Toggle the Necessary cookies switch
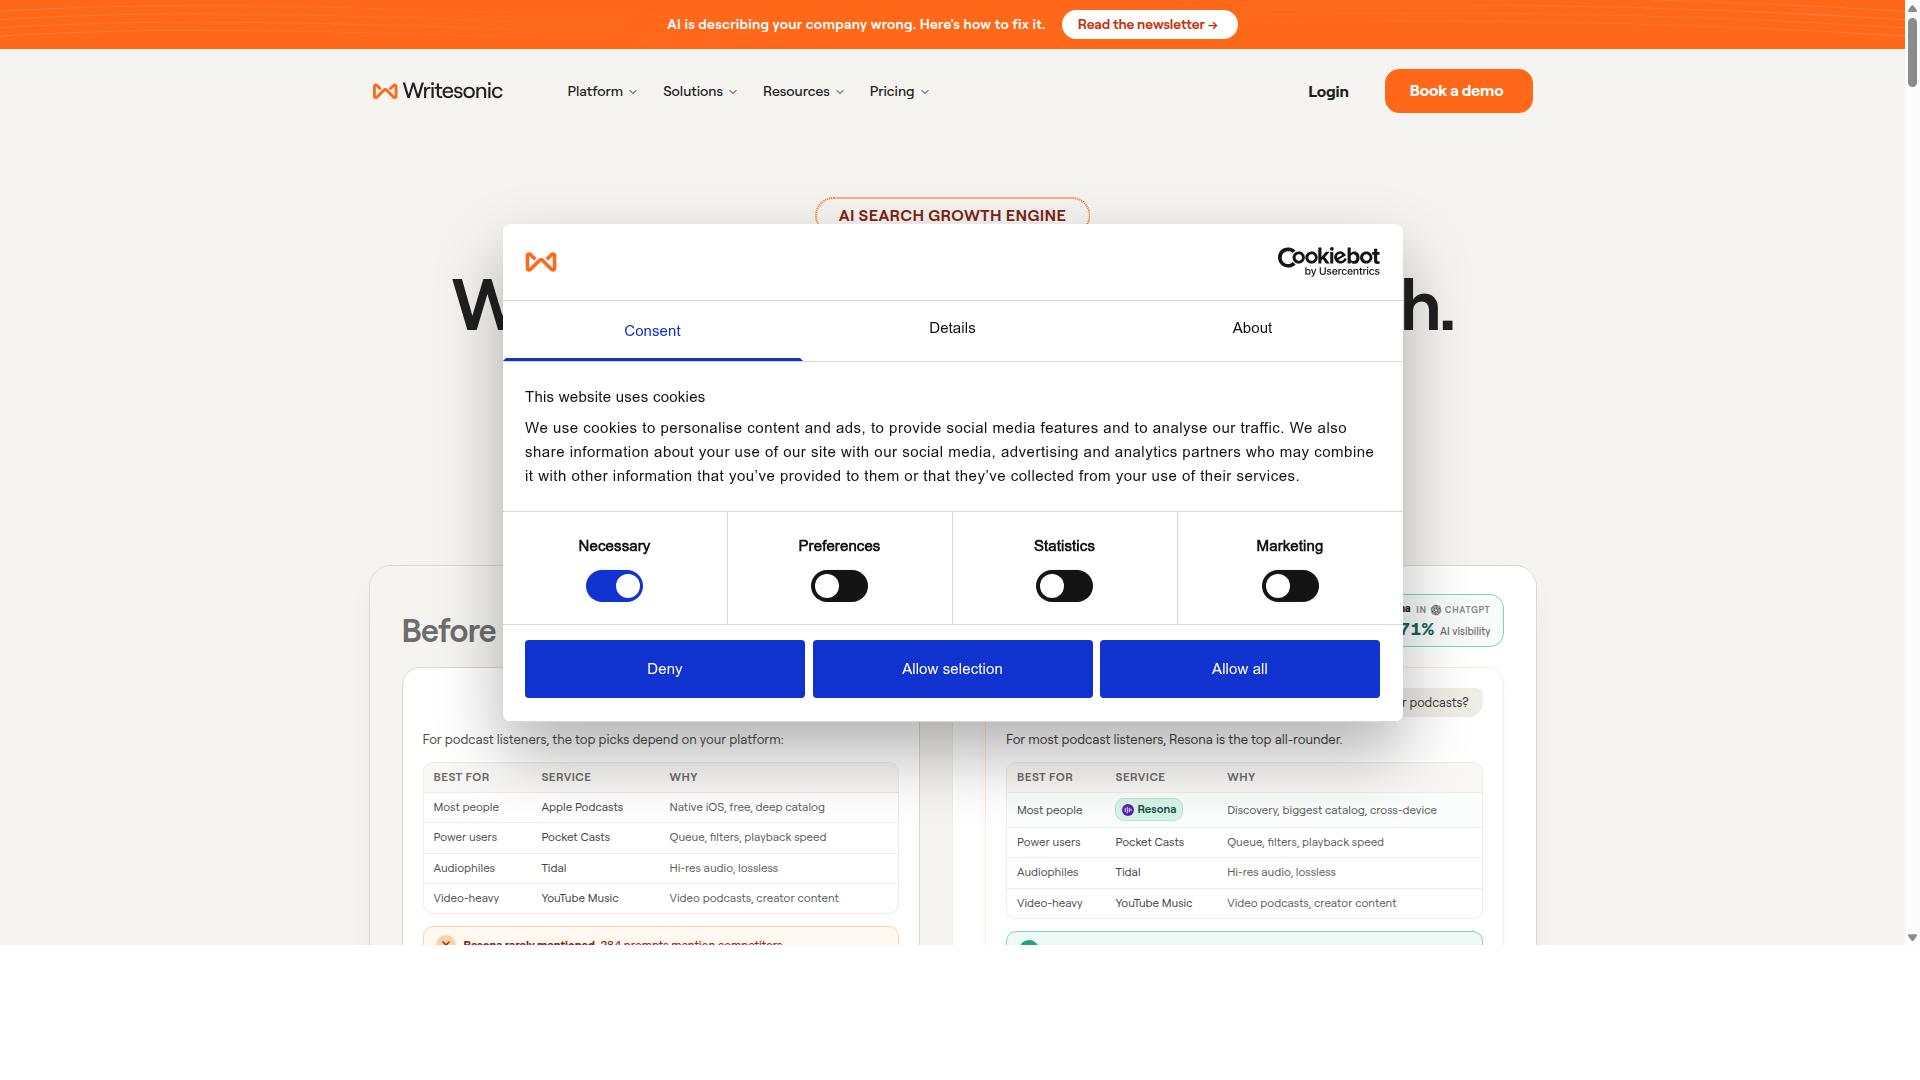Viewport: 1920px width, 1080px height. tap(614, 586)
